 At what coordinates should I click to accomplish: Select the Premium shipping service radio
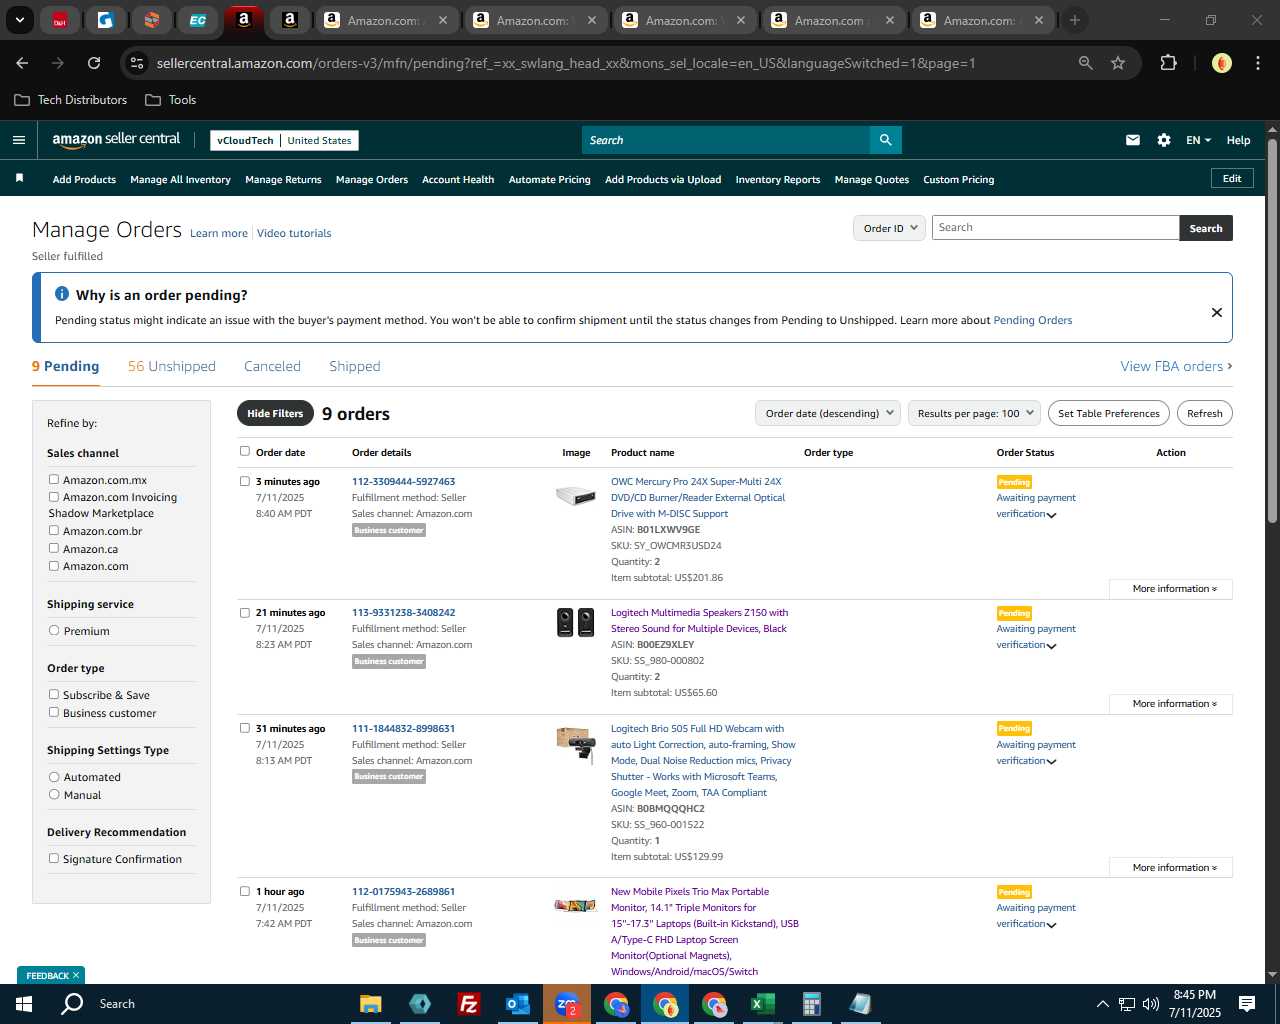coord(54,630)
